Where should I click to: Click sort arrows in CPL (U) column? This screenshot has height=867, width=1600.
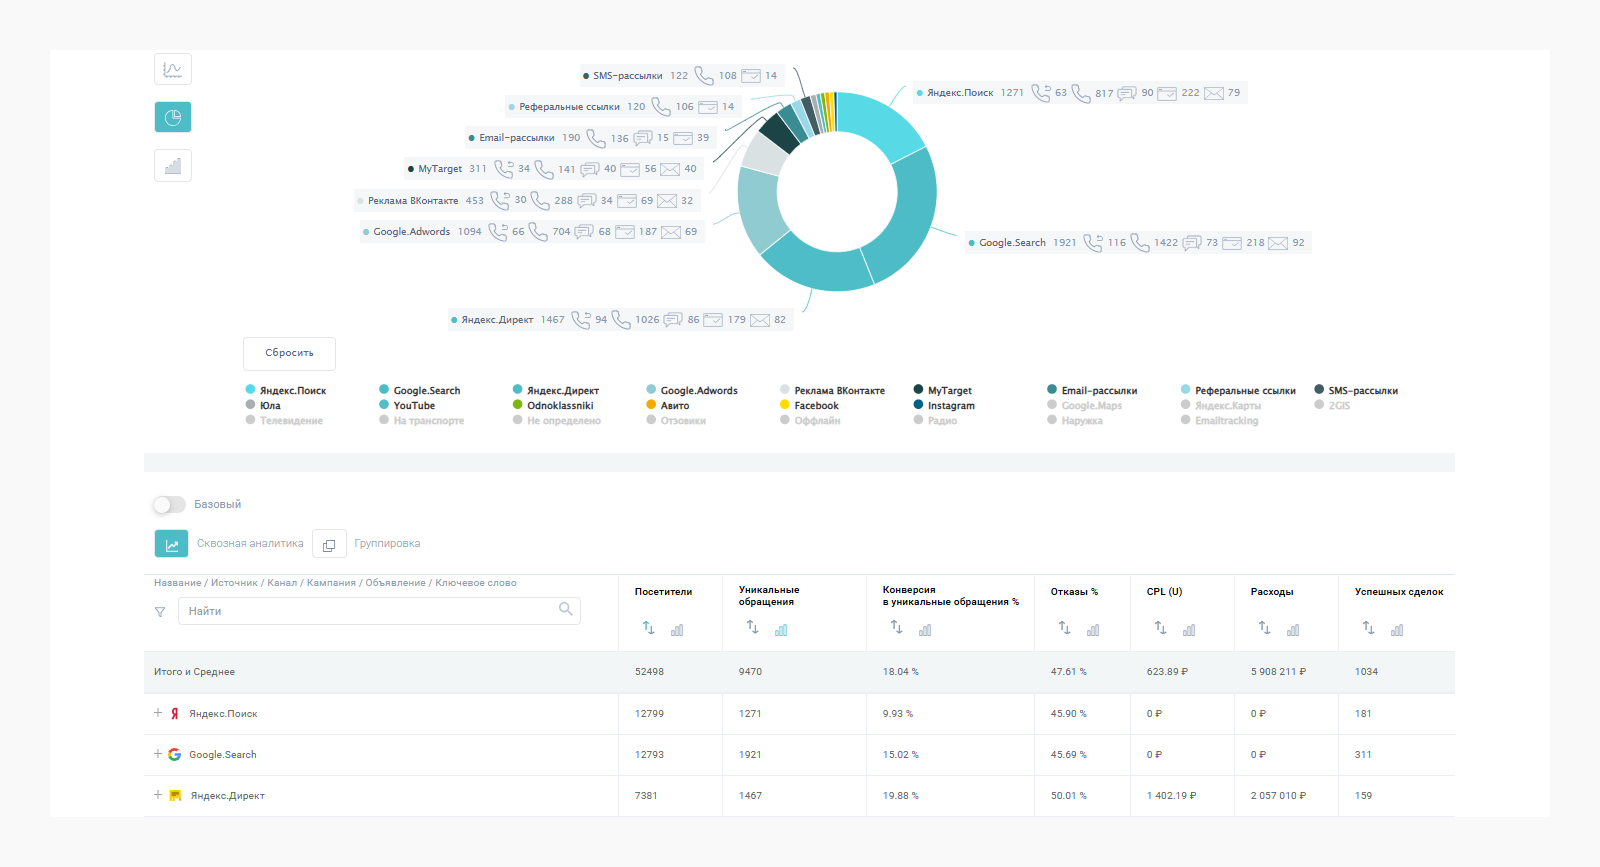1160,628
